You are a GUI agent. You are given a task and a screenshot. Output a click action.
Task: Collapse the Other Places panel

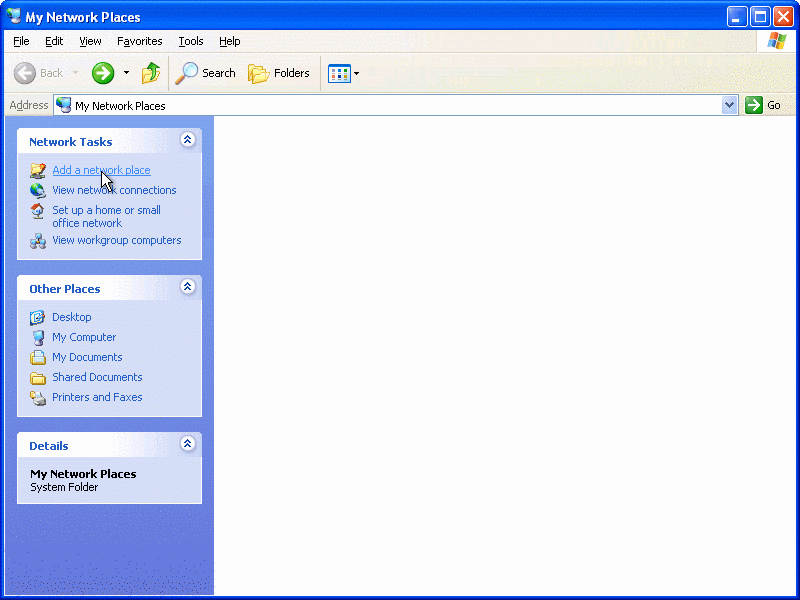(x=187, y=288)
